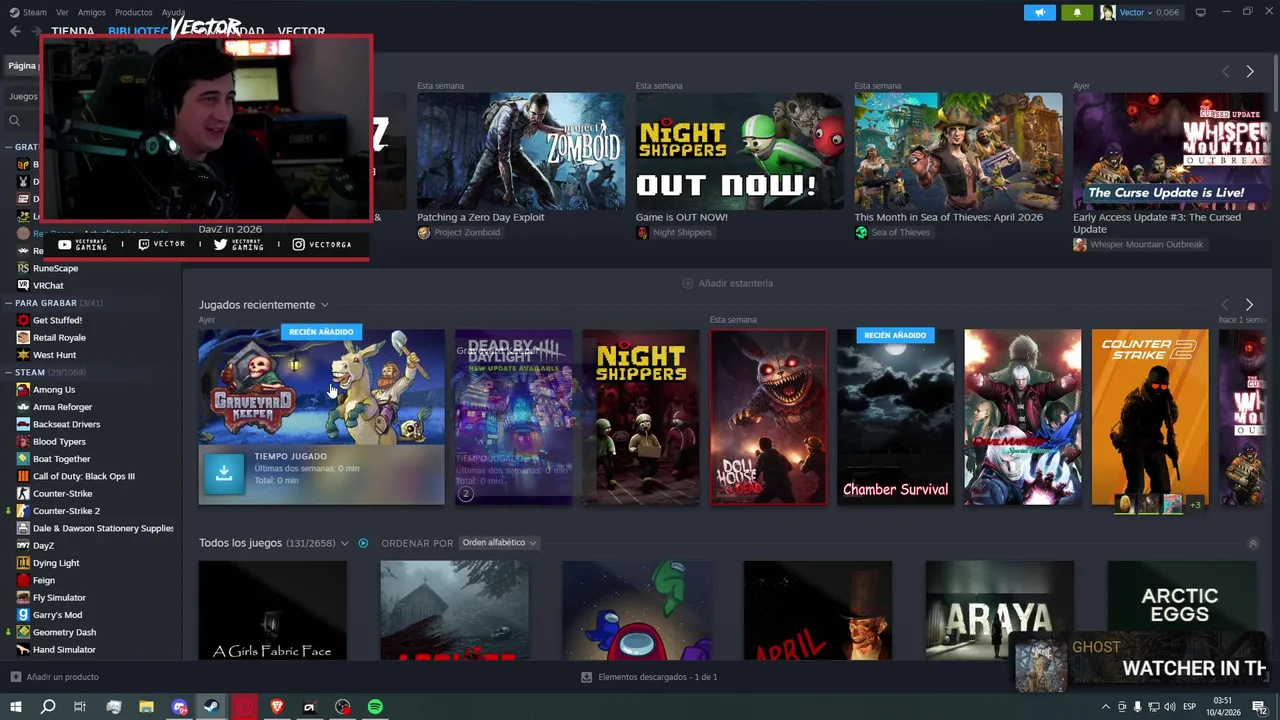Go to the TIENDA tab
The image size is (1280, 720).
click(x=73, y=31)
